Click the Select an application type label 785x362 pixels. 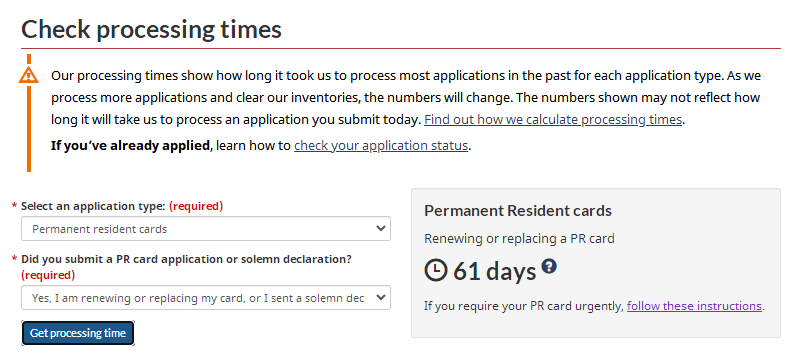tap(93, 206)
